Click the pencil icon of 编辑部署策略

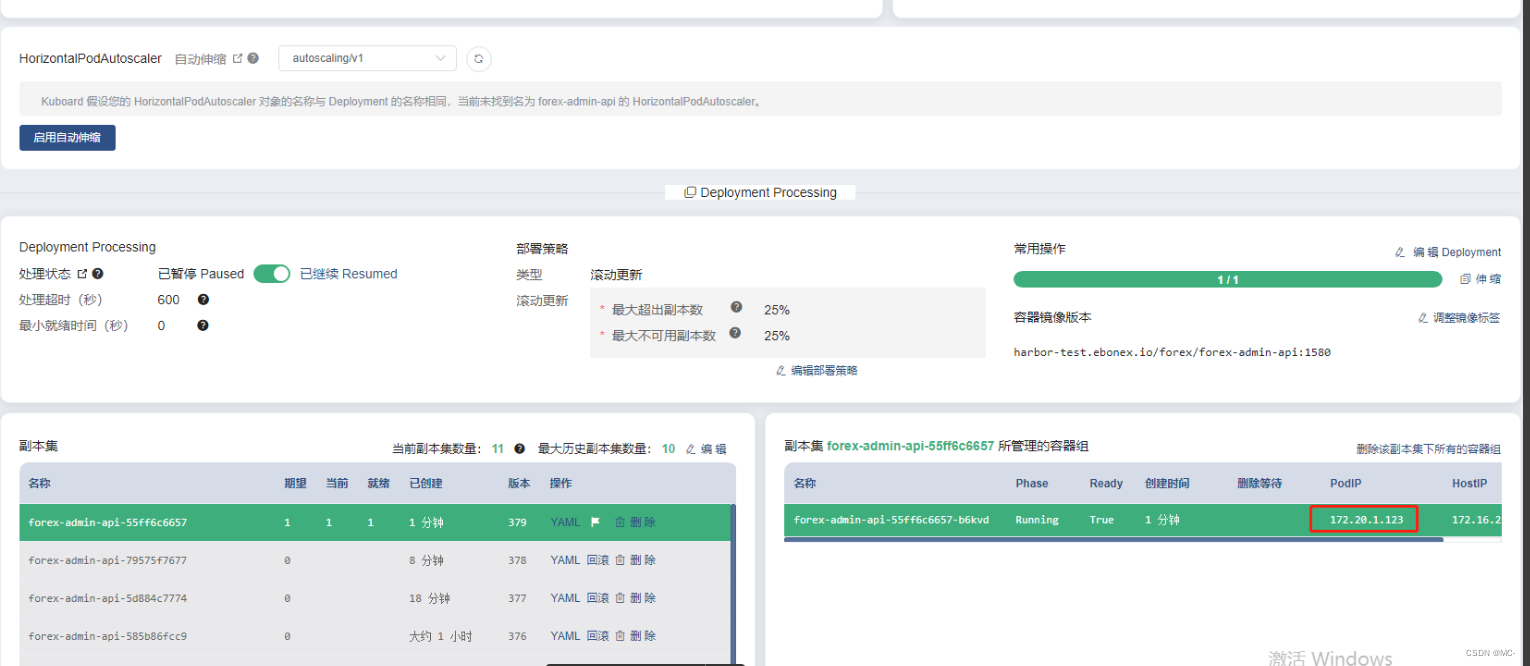[x=782, y=370]
